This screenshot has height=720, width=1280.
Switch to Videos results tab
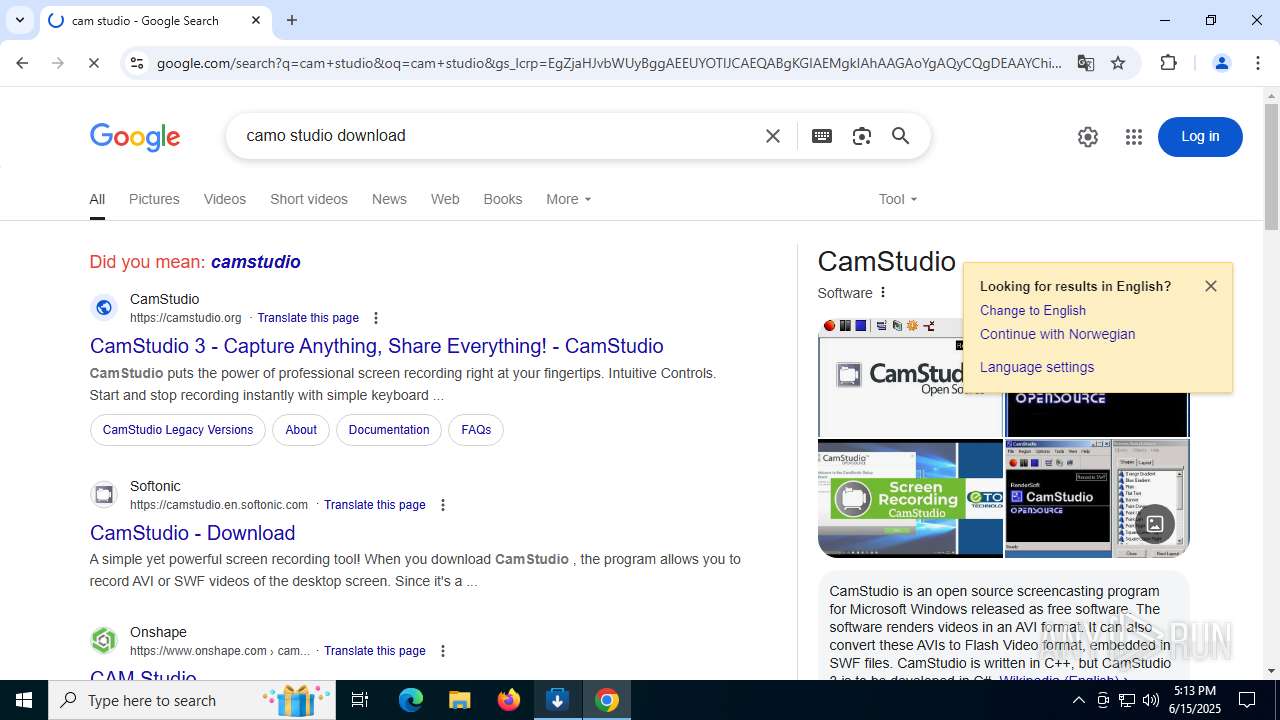pyautogui.click(x=225, y=199)
